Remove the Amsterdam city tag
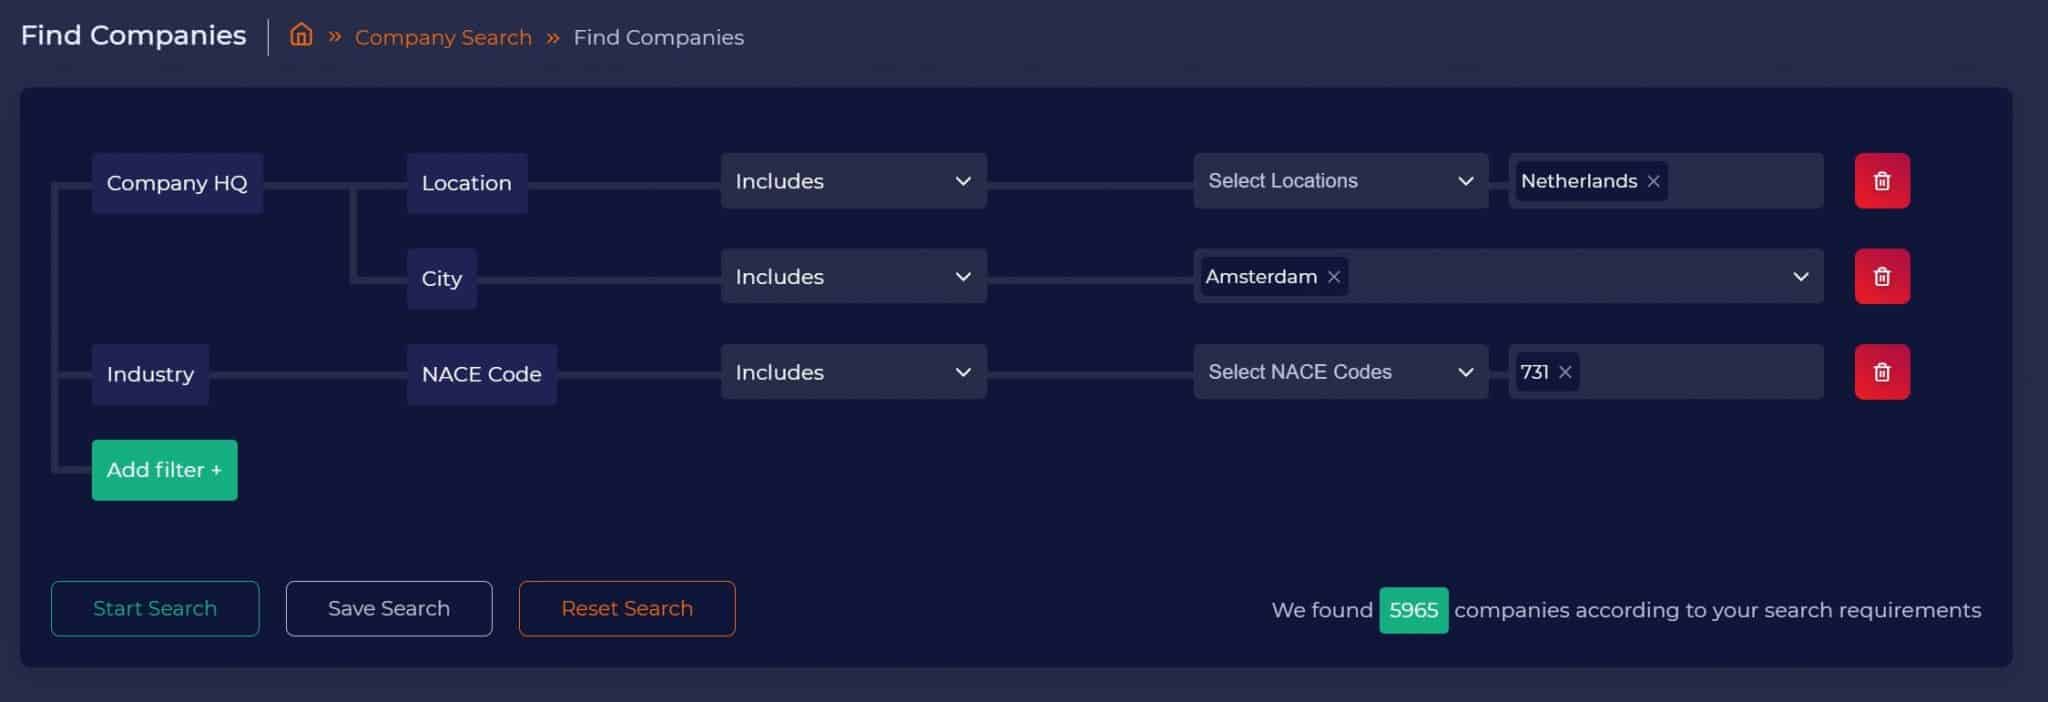 click(1334, 277)
